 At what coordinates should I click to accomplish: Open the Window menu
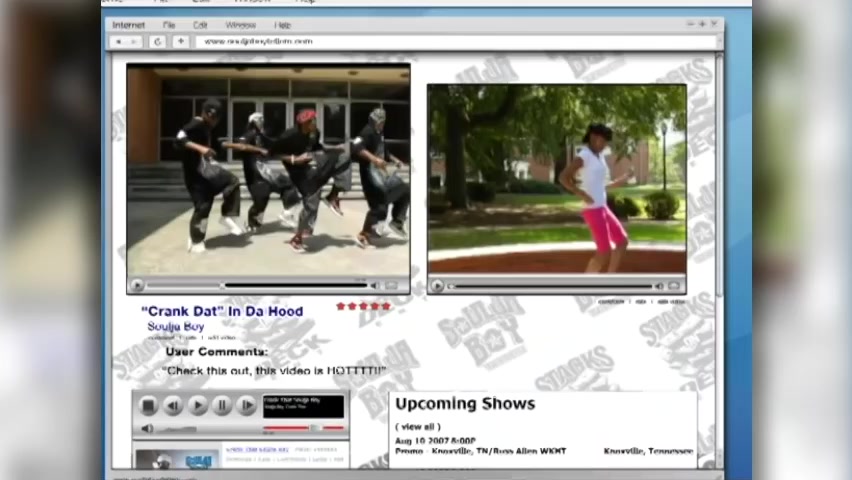(x=241, y=25)
